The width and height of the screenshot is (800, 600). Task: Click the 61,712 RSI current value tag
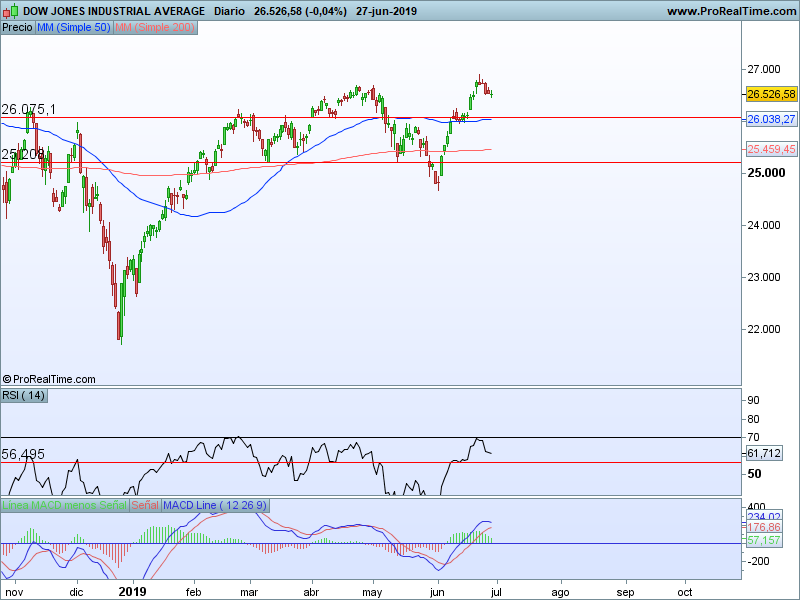tap(764, 453)
